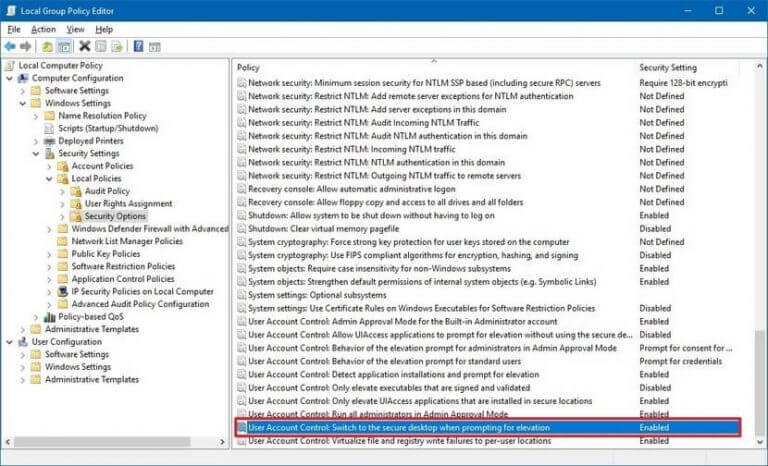
Task: Open Properties from the toolbar icon
Action: 101,46
